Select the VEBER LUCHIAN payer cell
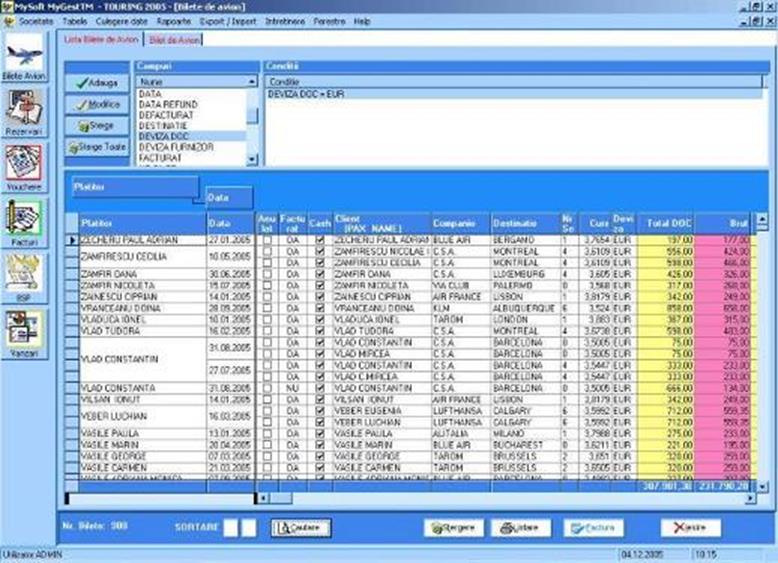Image resolution: width=778 pixels, height=563 pixels. point(143,417)
